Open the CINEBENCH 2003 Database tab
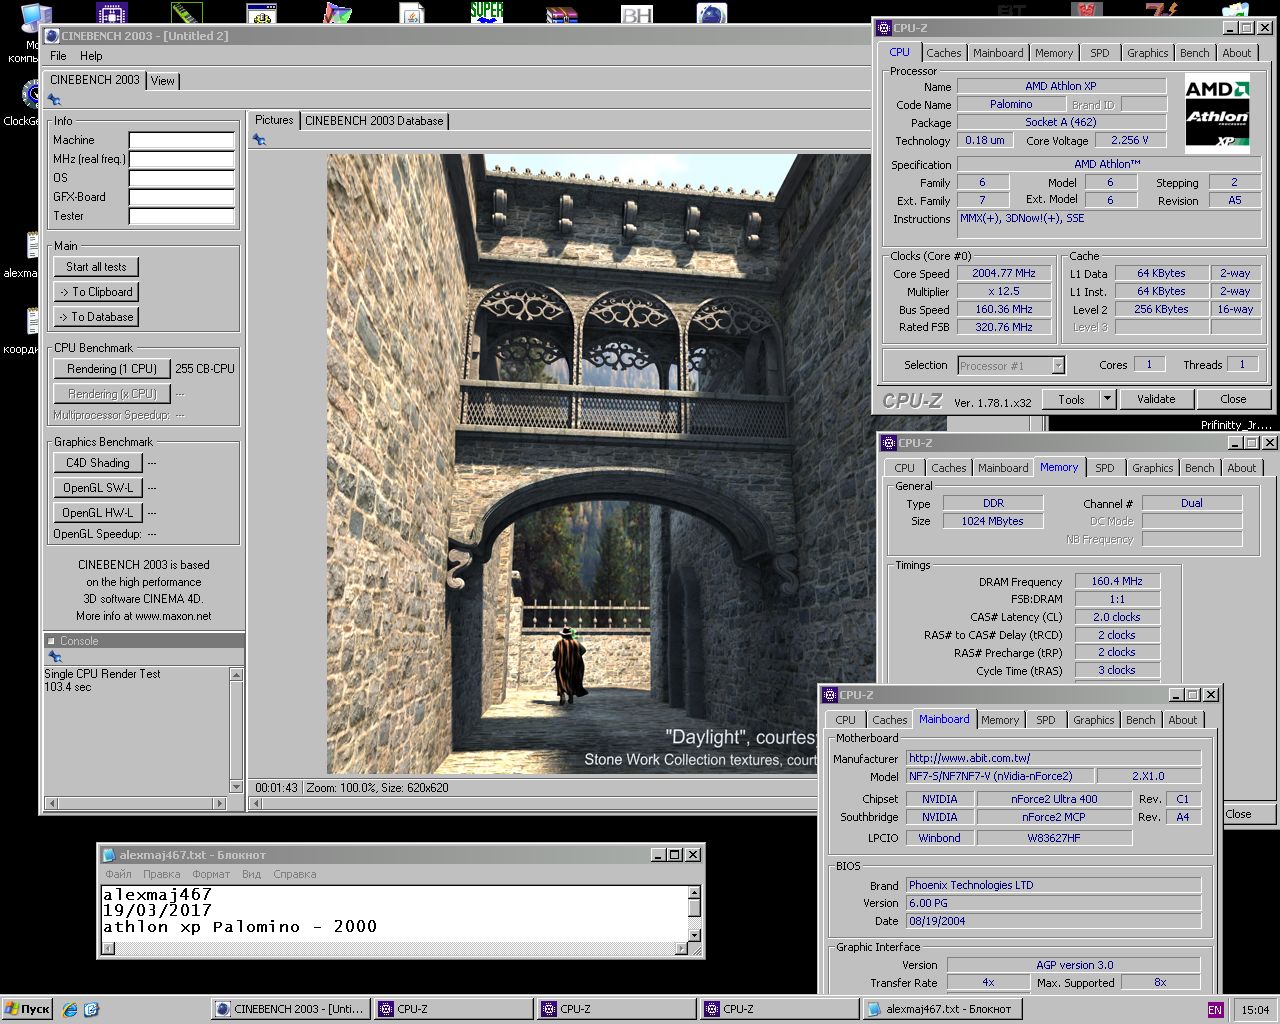The width and height of the screenshot is (1280, 1024). (374, 121)
